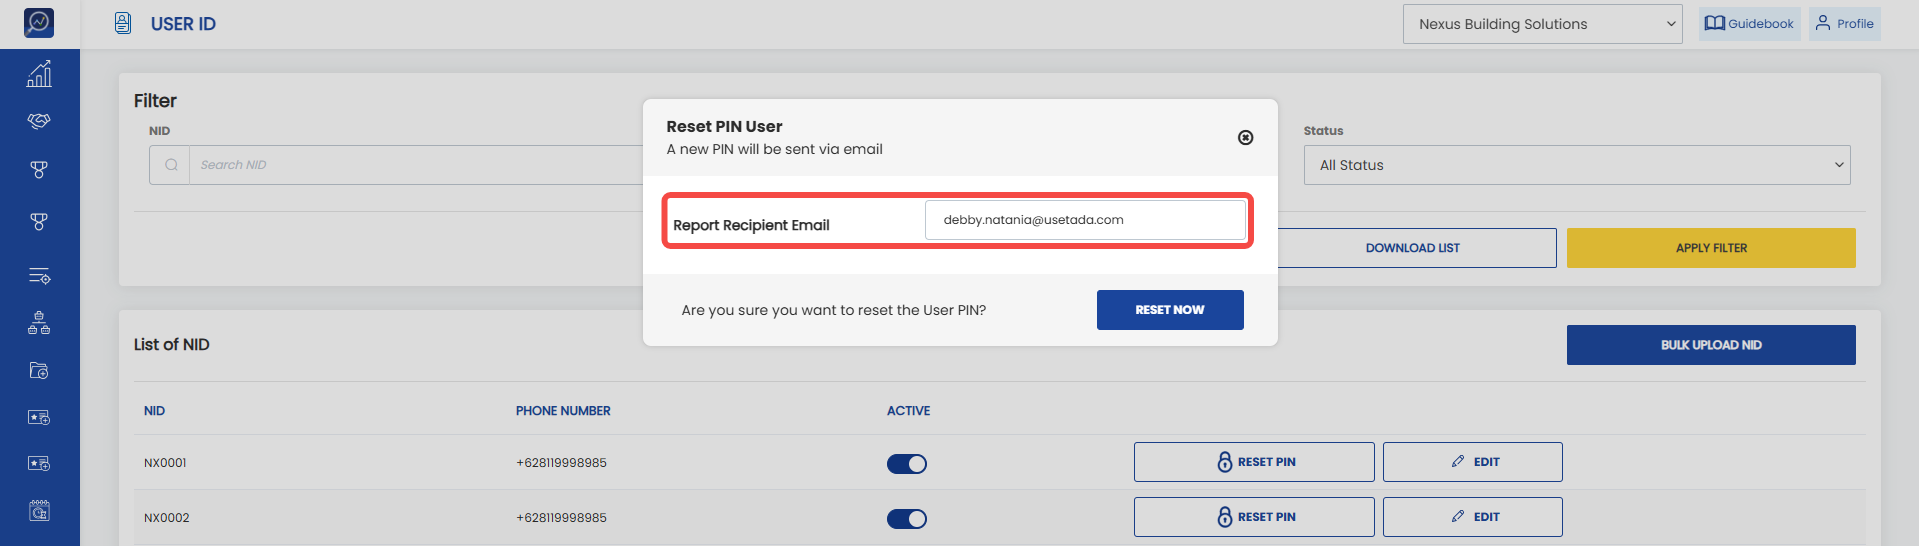Expand the All Status dropdown
This screenshot has width=1919, height=546.
1577,165
